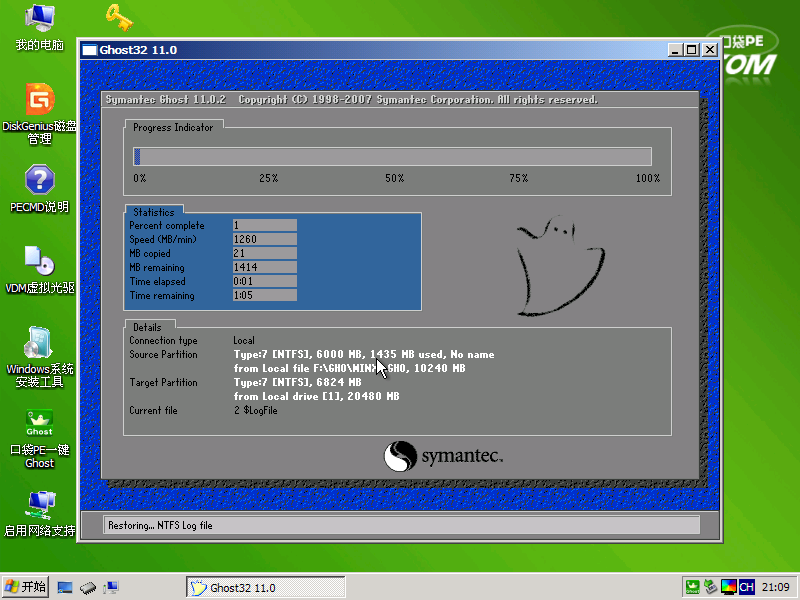Open the My Computer desktop icon
This screenshot has height=600, width=800.
tap(39, 19)
